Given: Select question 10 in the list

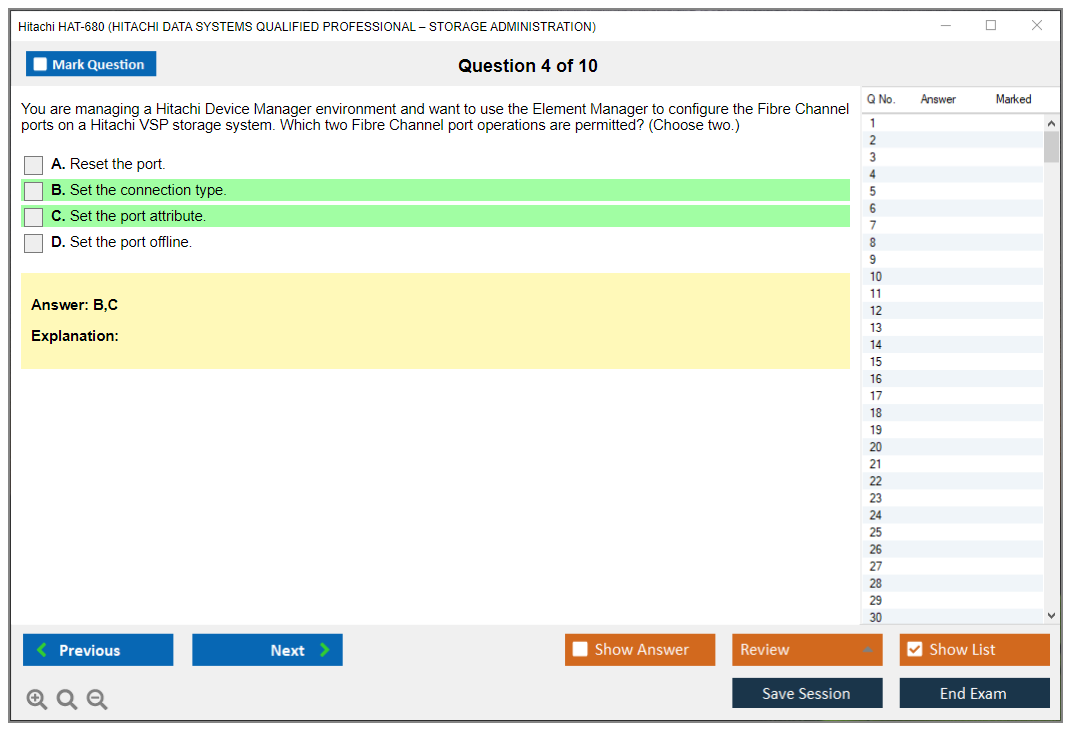Looking at the screenshot, I should point(876,277).
